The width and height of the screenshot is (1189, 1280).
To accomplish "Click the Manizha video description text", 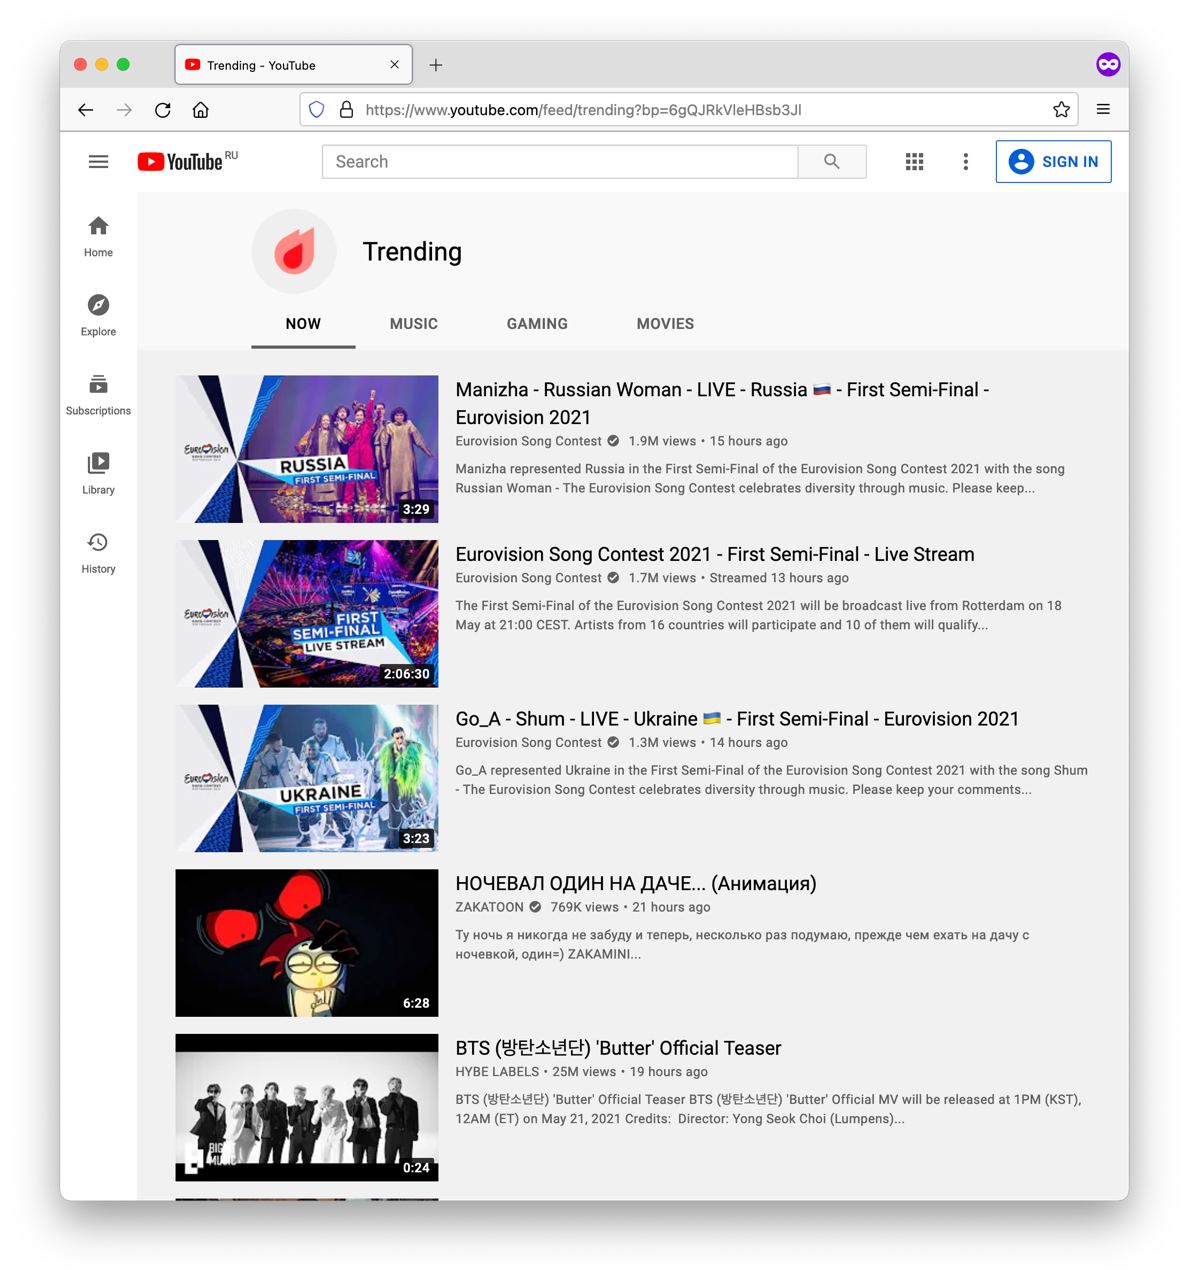I will pyautogui.click(x=760, y=478).
